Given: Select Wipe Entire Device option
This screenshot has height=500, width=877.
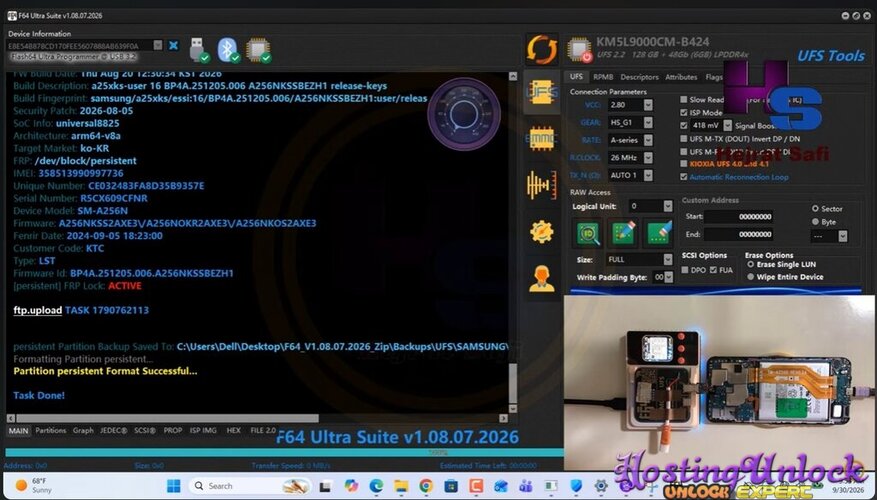Looking at the screenshot, I should coord(751,277).
